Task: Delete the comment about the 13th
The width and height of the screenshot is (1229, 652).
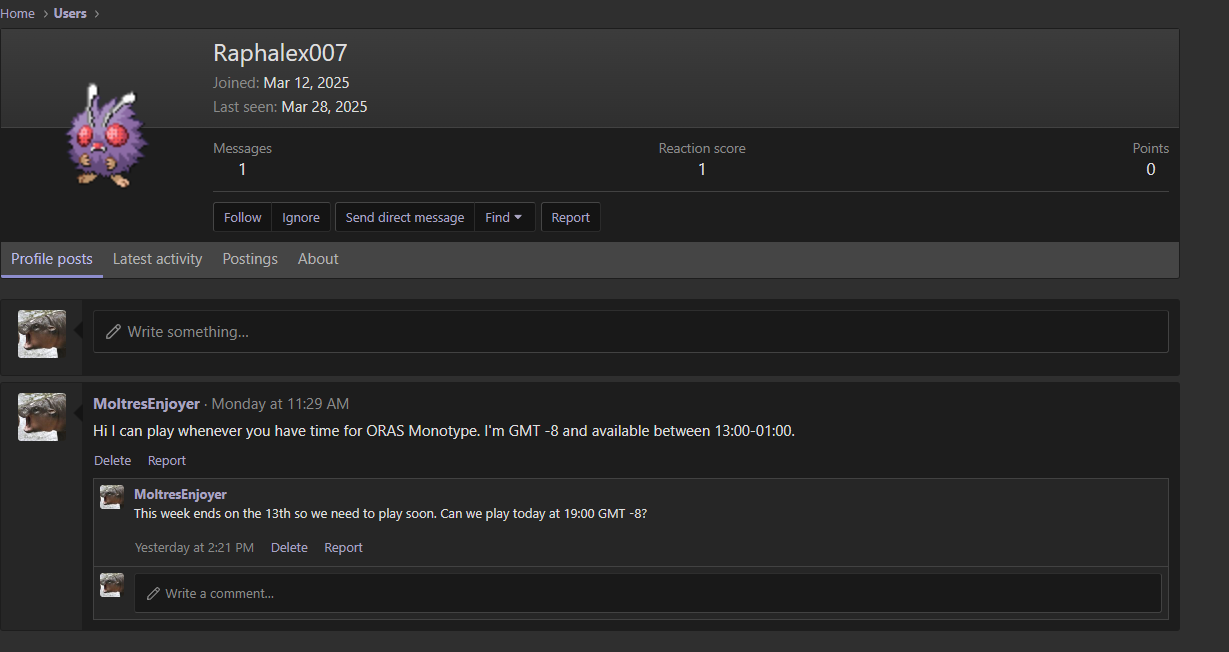Action: point(289,548)
